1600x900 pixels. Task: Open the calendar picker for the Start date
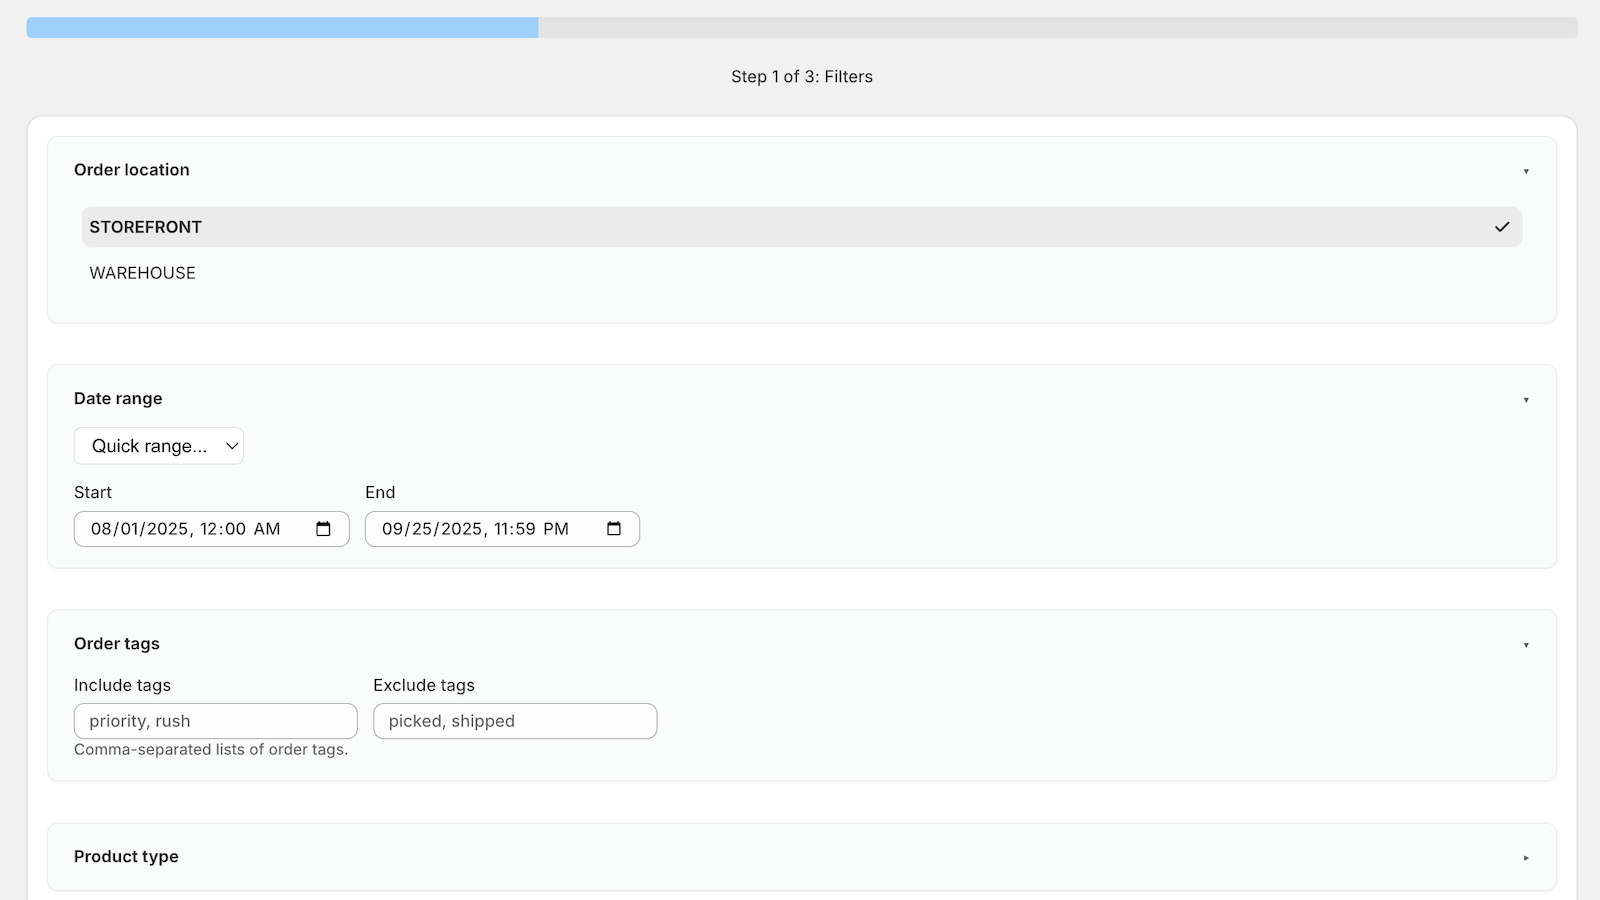(x=324, y=529)
